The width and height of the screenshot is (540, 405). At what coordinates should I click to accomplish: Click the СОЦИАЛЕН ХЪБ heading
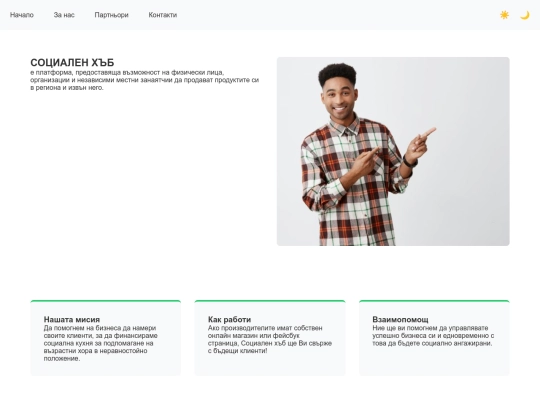(72, 62)
